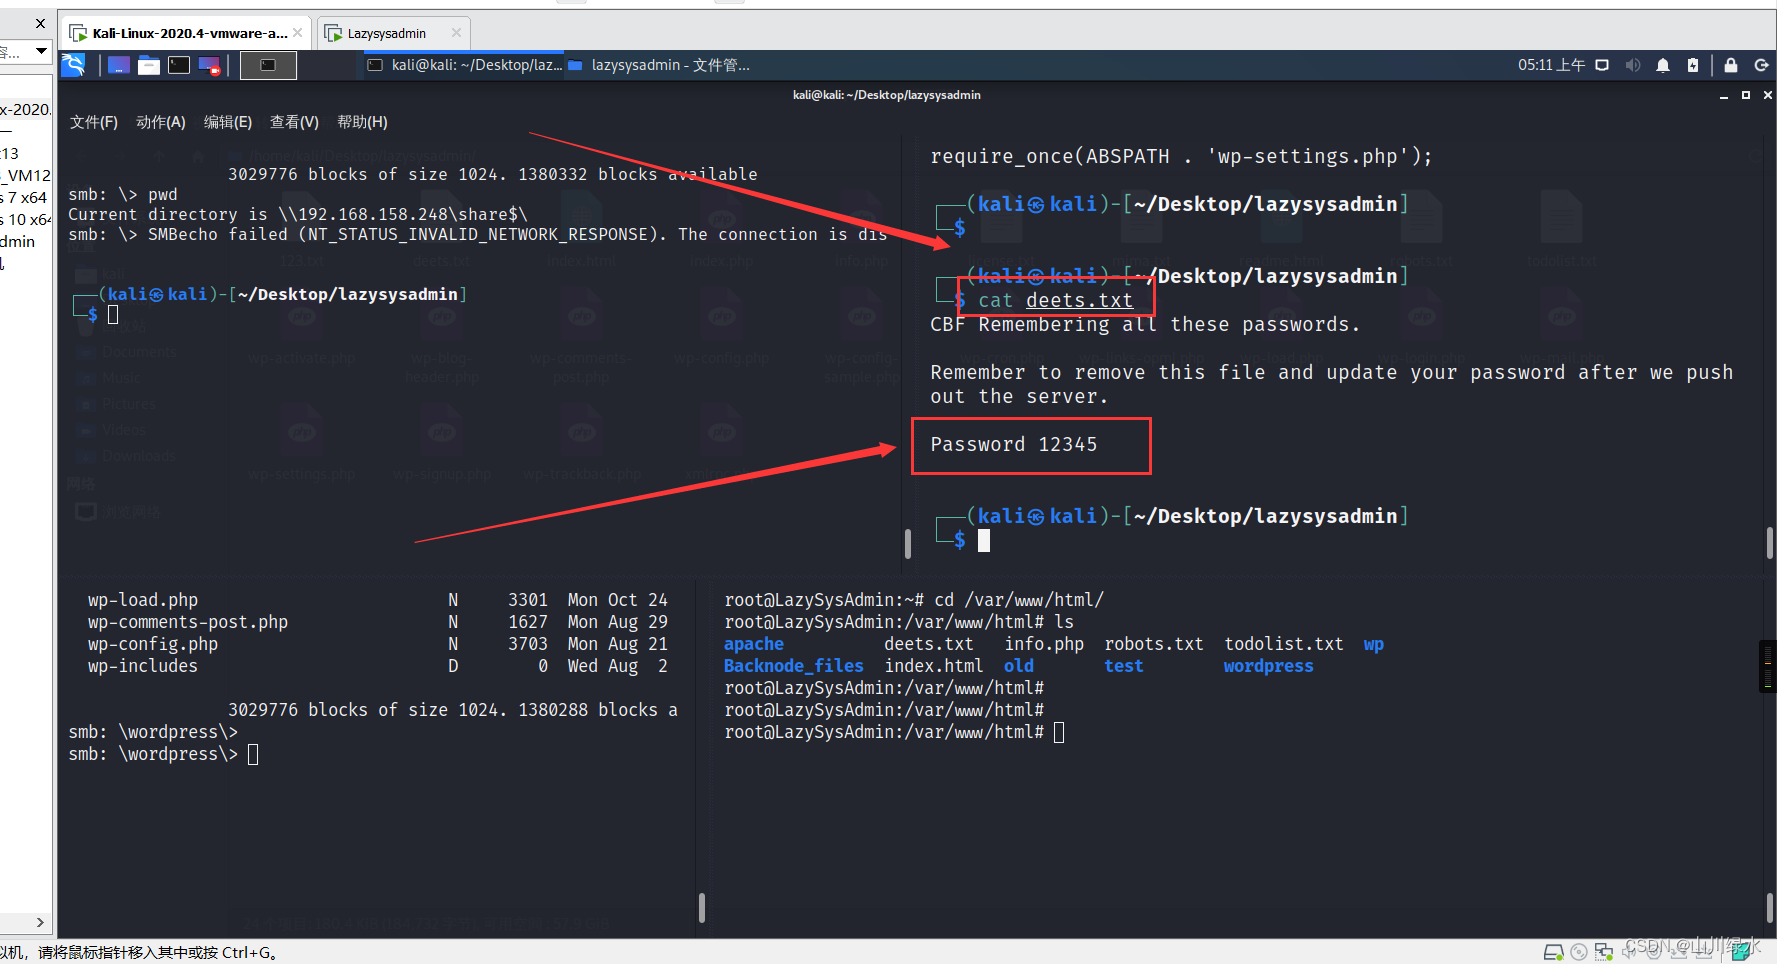Click the 'wp' directory in ls output
Image resolution: width=1777 pixels, height=964 pixels.
1373,644
